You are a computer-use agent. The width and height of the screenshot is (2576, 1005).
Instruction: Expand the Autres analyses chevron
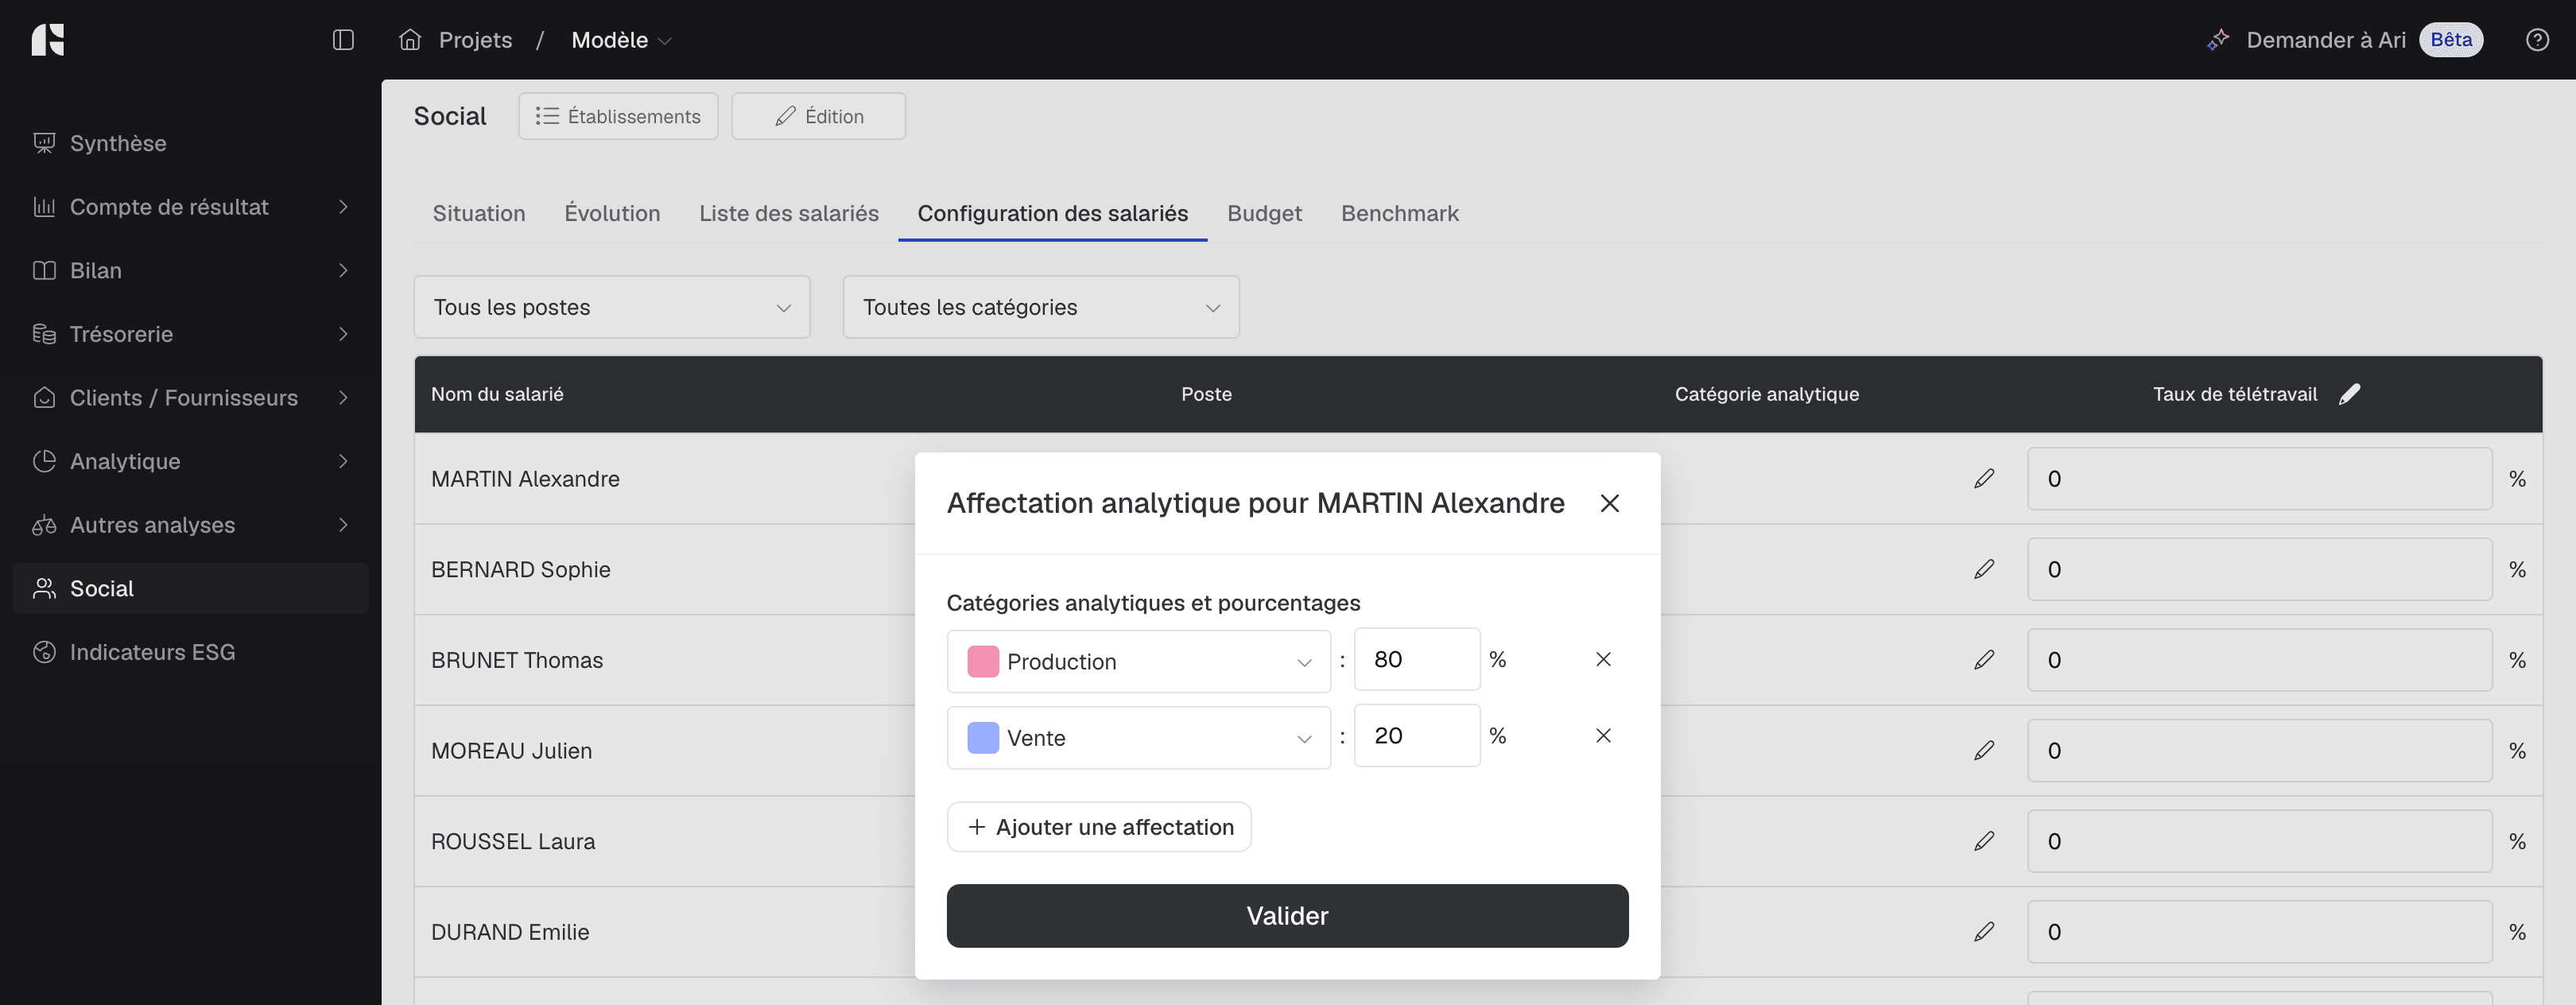[343, 525]
